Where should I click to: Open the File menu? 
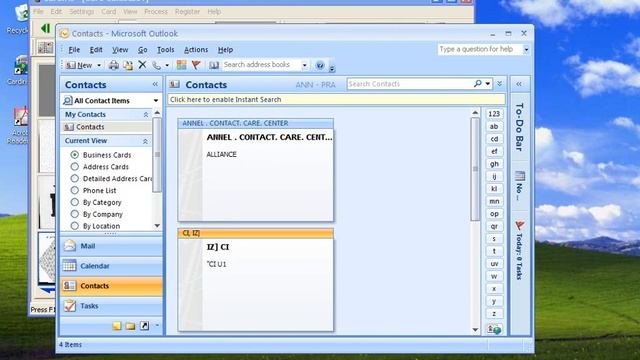(x=74, y=50)
